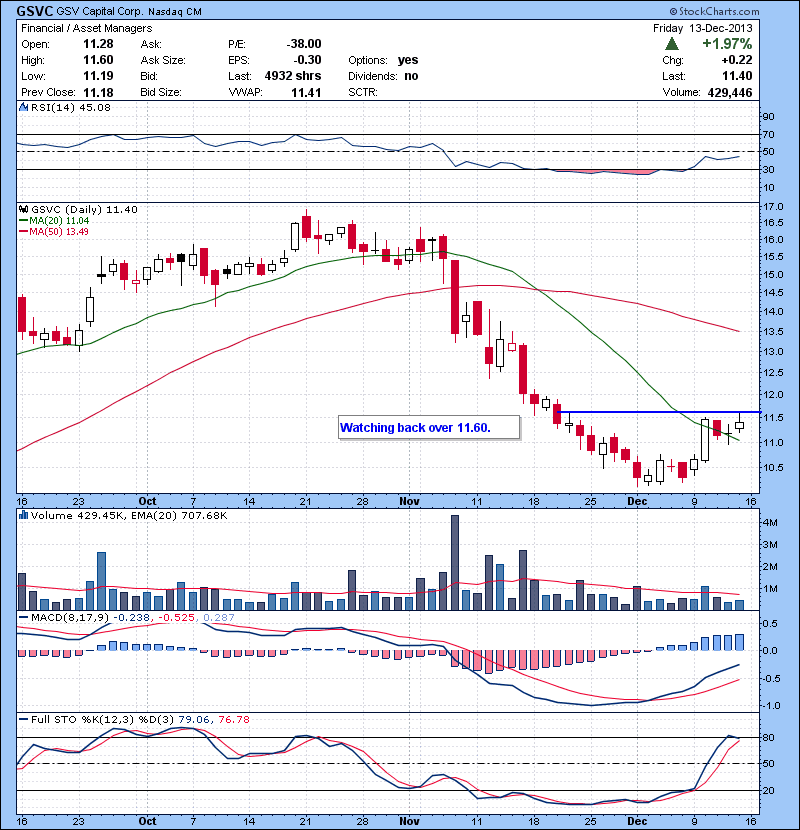Click the MA(50) 13.49 legend text
This screenshot has width=800, height=830.
[x=59, y=232]
